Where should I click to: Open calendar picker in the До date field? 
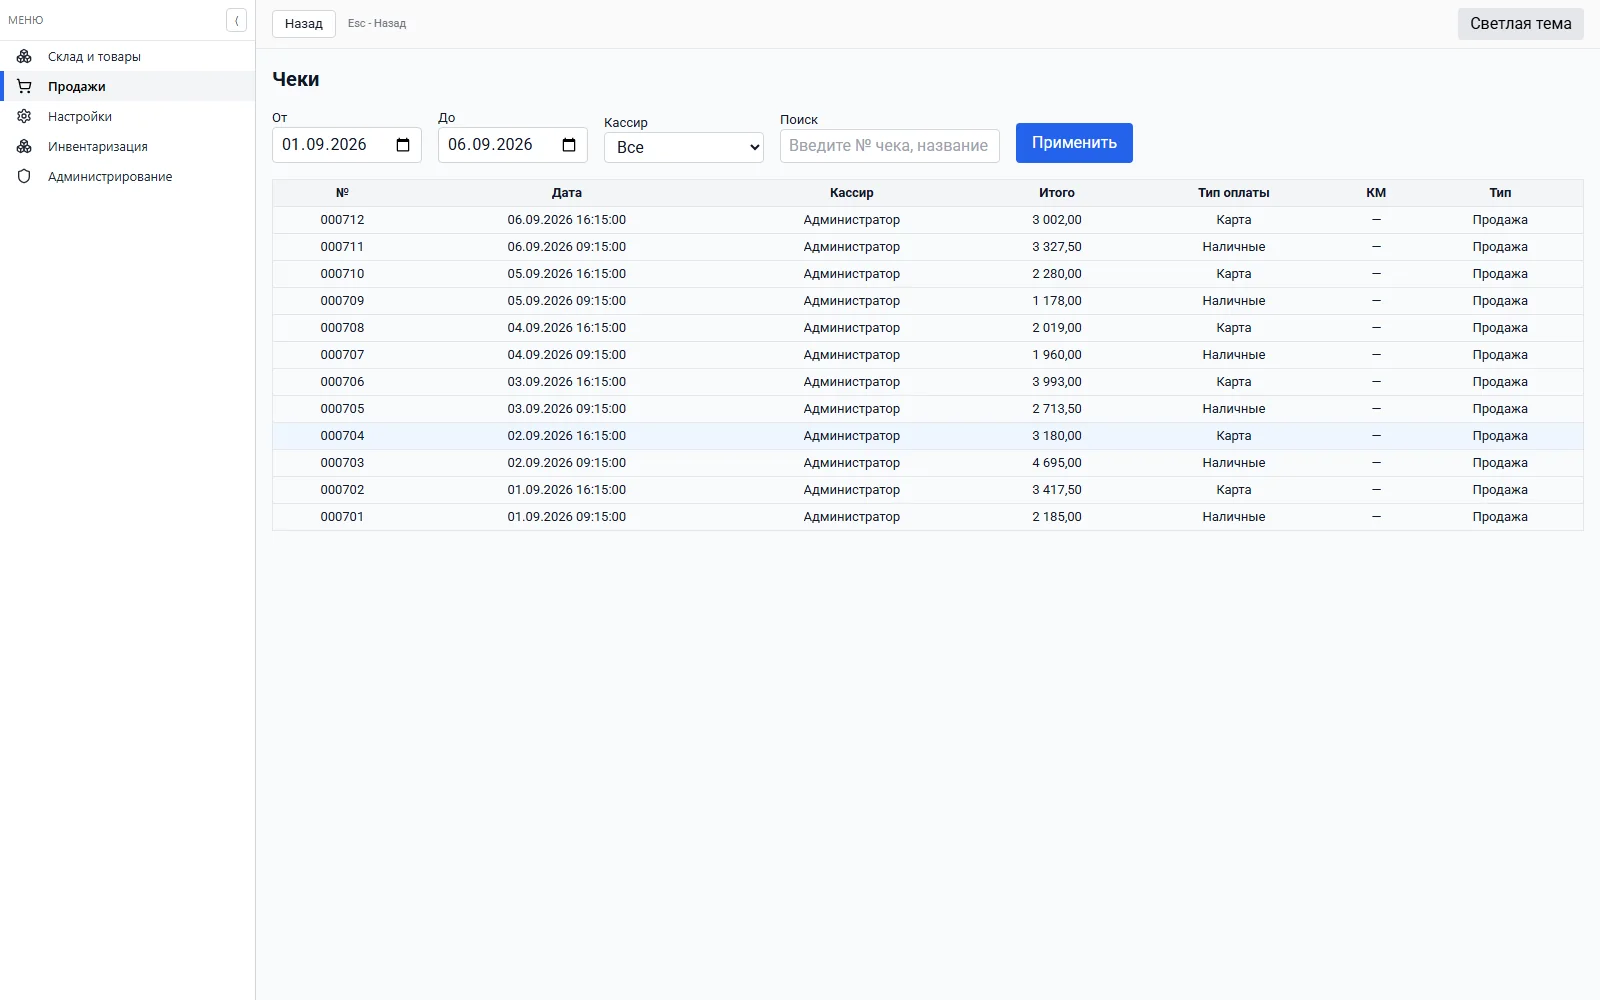pyautogui.click(x=569, y=145)
